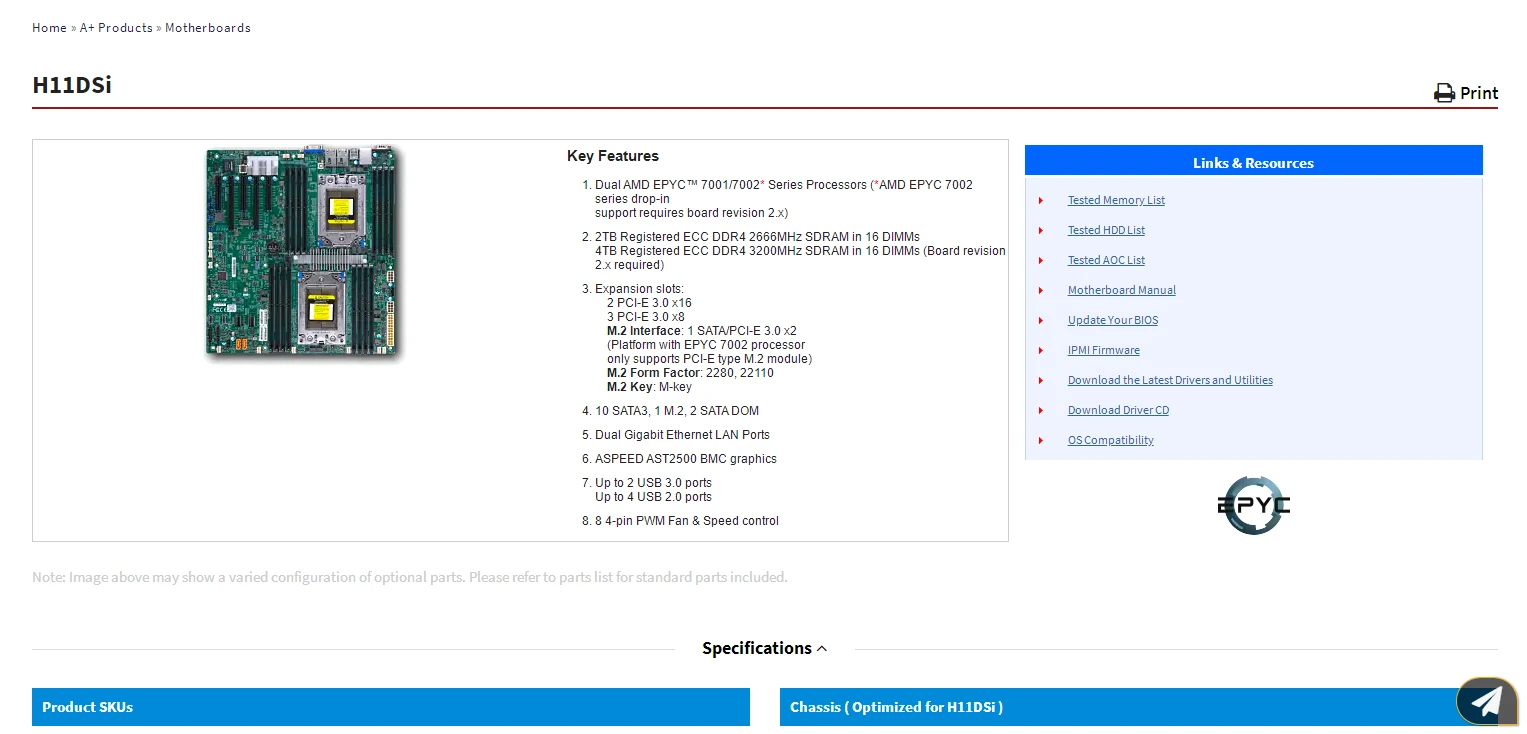This screenshot has height=734, width=1527.
Task: Click the printer icon beside Print
Action: coord(1444,93)
